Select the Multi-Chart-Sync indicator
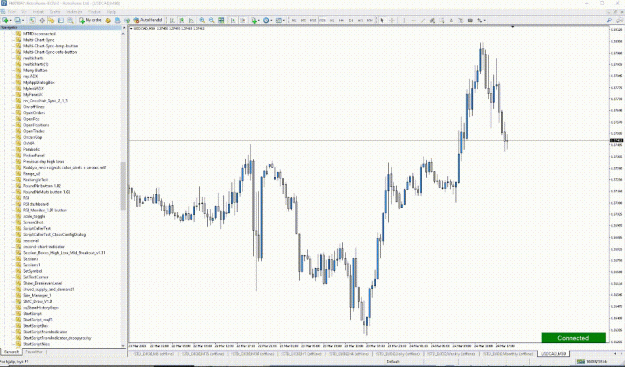The height and width of the screenshot is (367, 625). coord(38,40)
